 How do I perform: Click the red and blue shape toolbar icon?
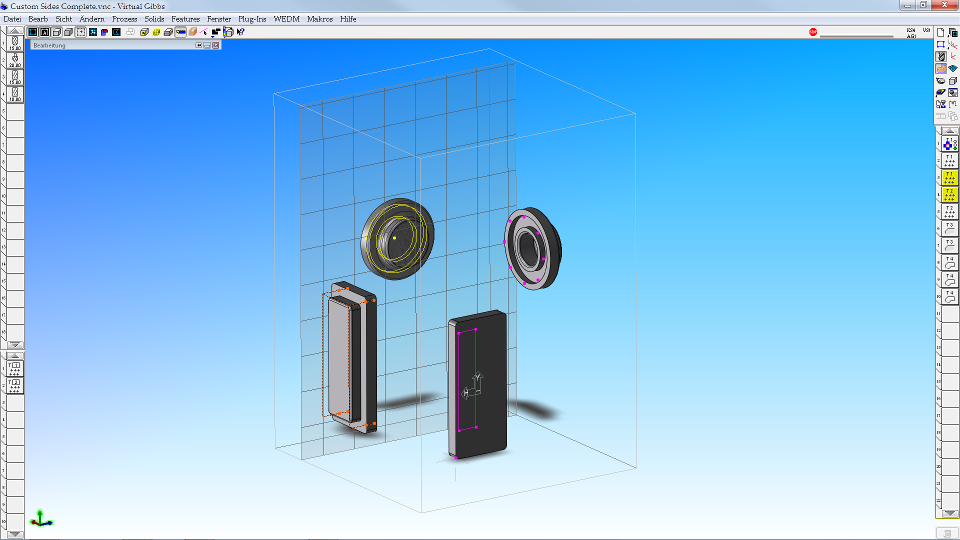click(x=105, y=32)
